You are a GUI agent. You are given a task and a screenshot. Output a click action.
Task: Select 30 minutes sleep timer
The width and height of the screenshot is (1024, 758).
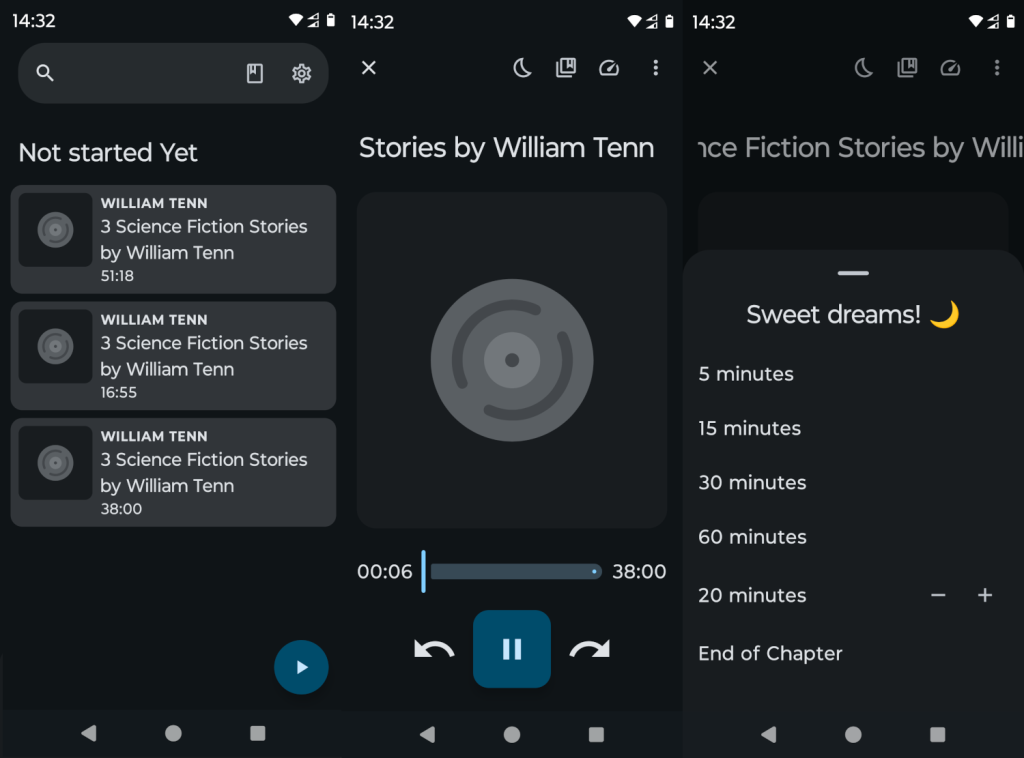[752, 482]
